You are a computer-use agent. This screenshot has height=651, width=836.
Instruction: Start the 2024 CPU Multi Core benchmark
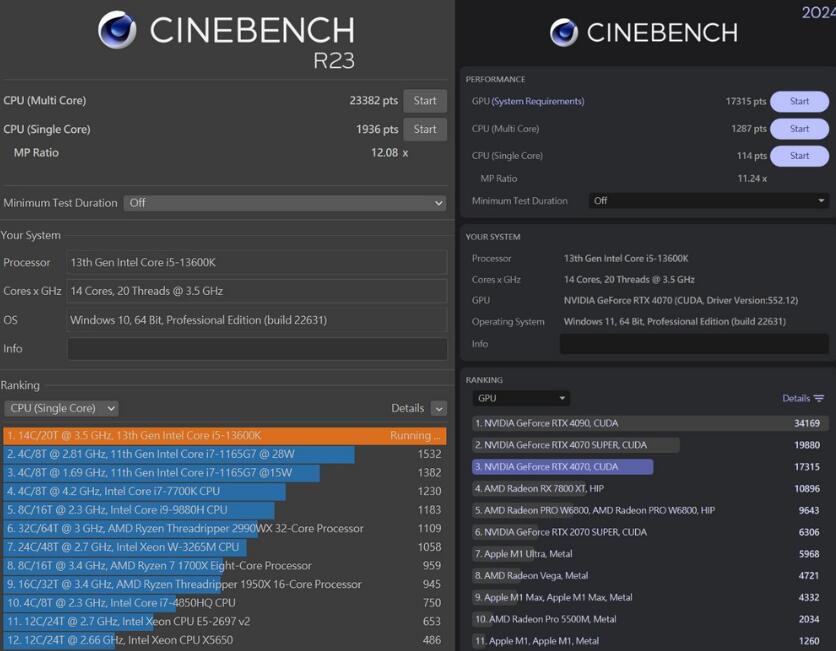(799, 128)
